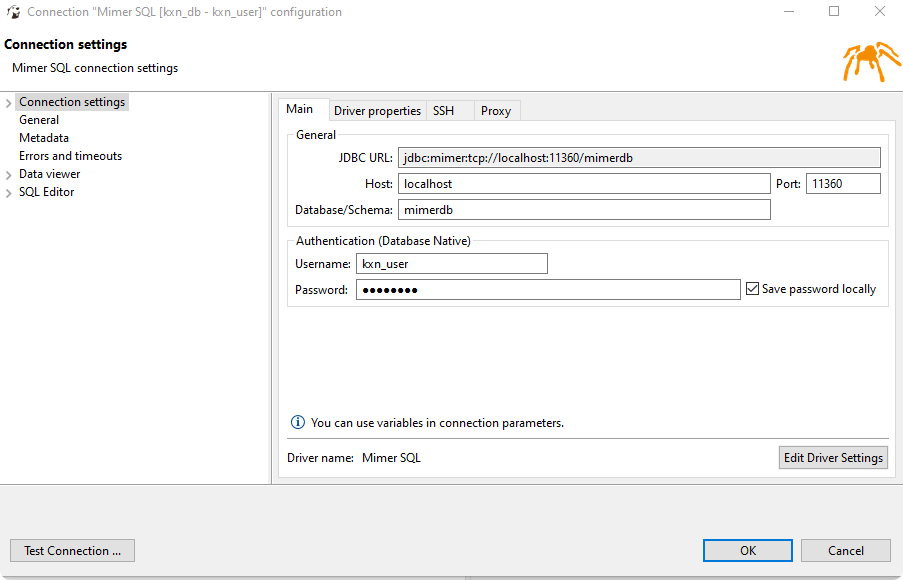903x580 pixels.
Task: Expand the SQL Editor tree node
Action: tap(9, 192)
